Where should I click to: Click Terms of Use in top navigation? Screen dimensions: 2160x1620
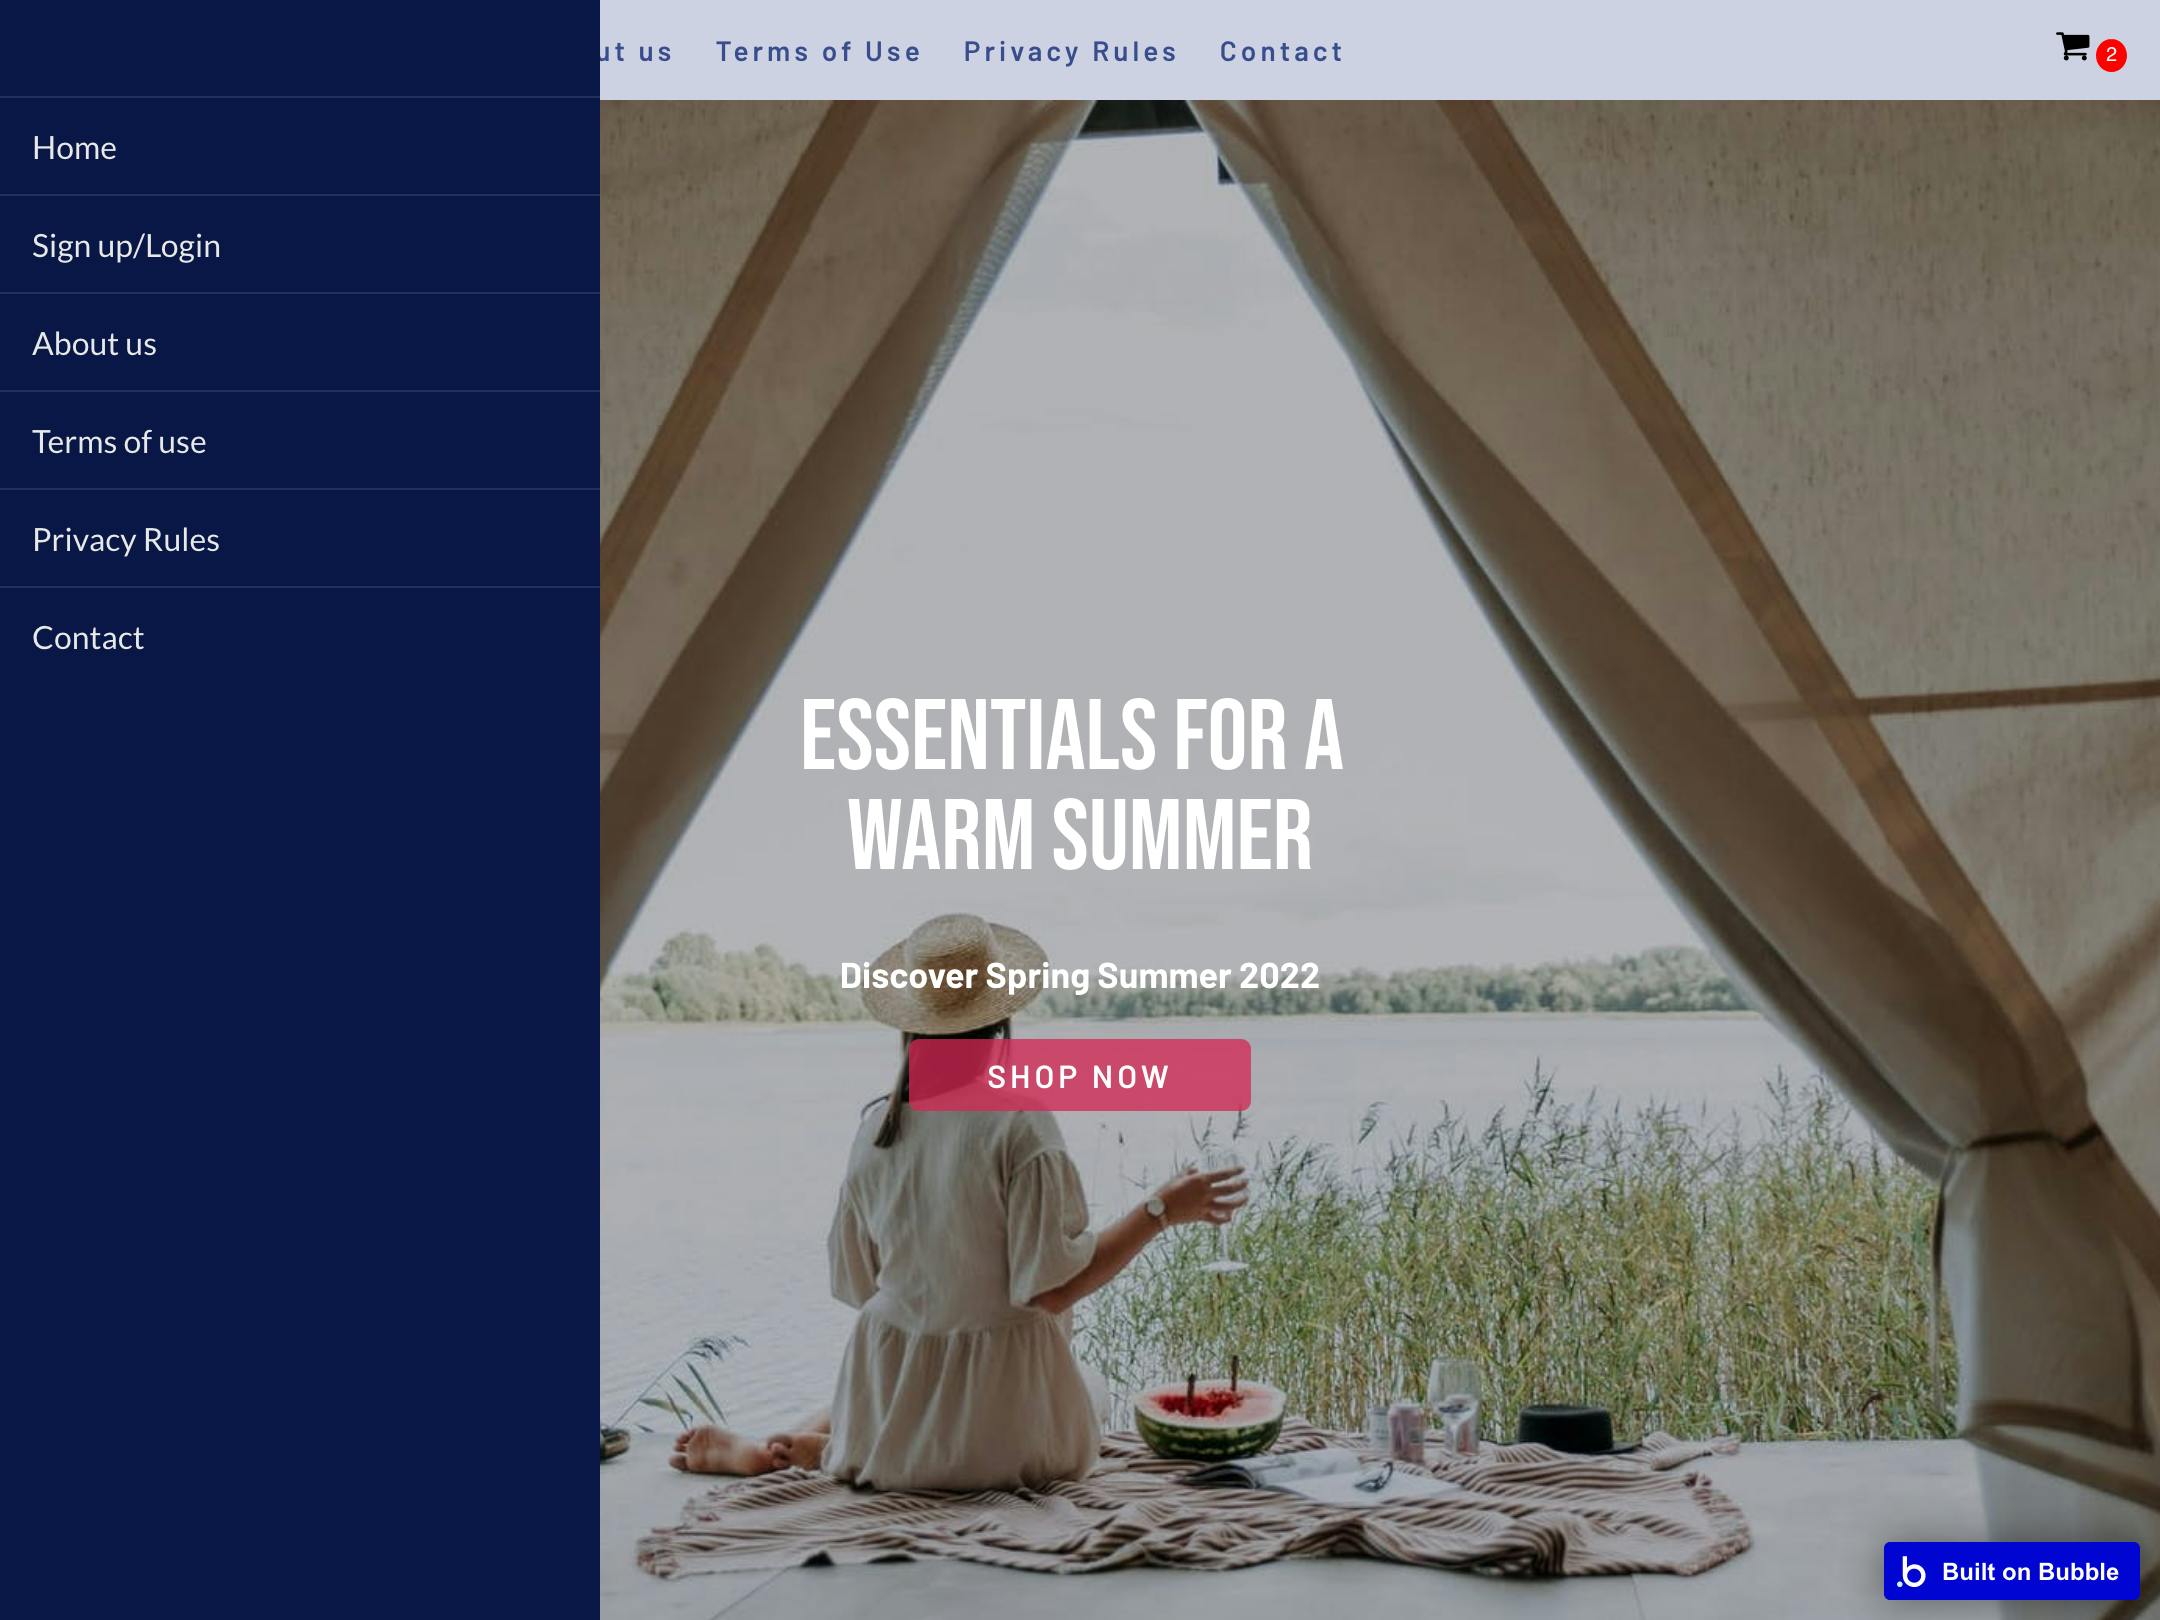point(818,52)
